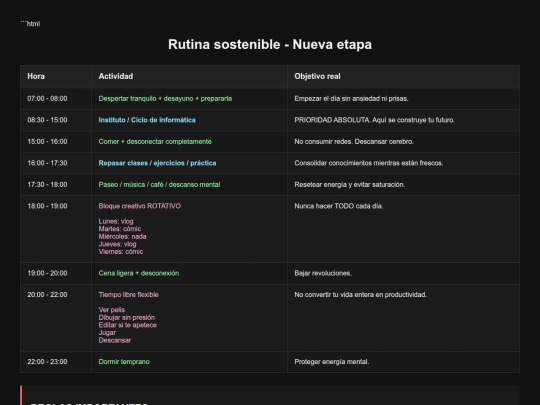The height and width of the screenshot is (405, 540).
Task: Click 'Bajar revoluciones.' objective
Action: (323, 273)
